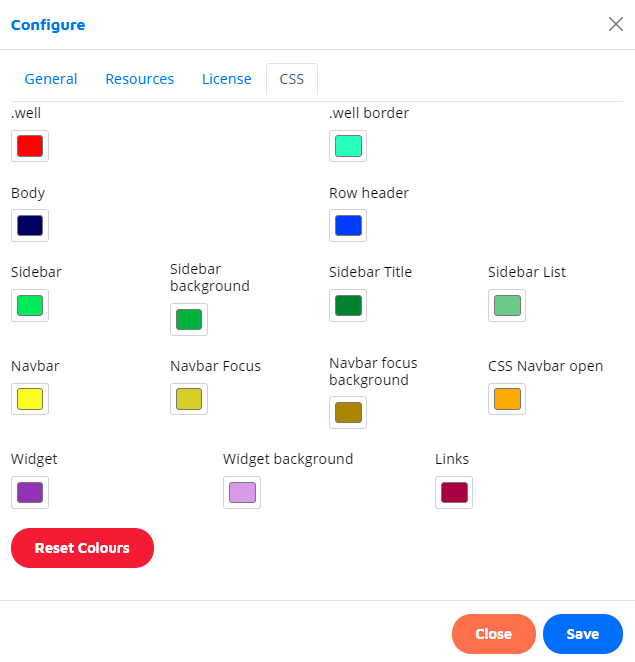Open the Sidebar List colour swatch
Screen dimensions: 635x662
[507, 305]
